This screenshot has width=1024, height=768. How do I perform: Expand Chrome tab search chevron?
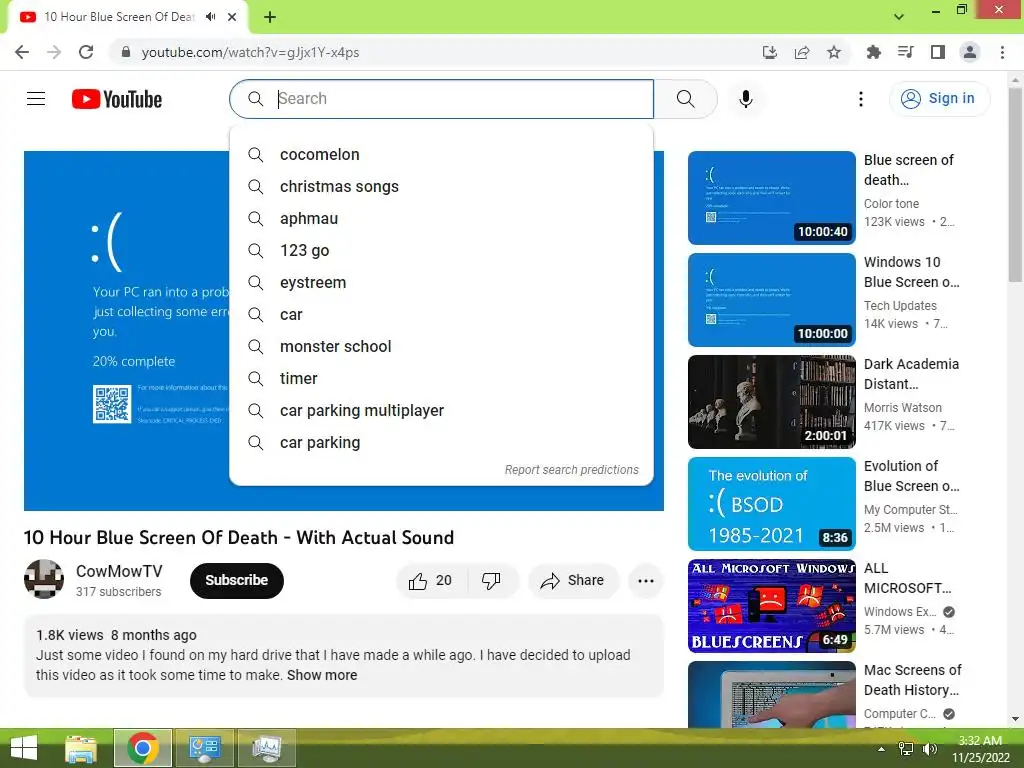coord(899,17)
